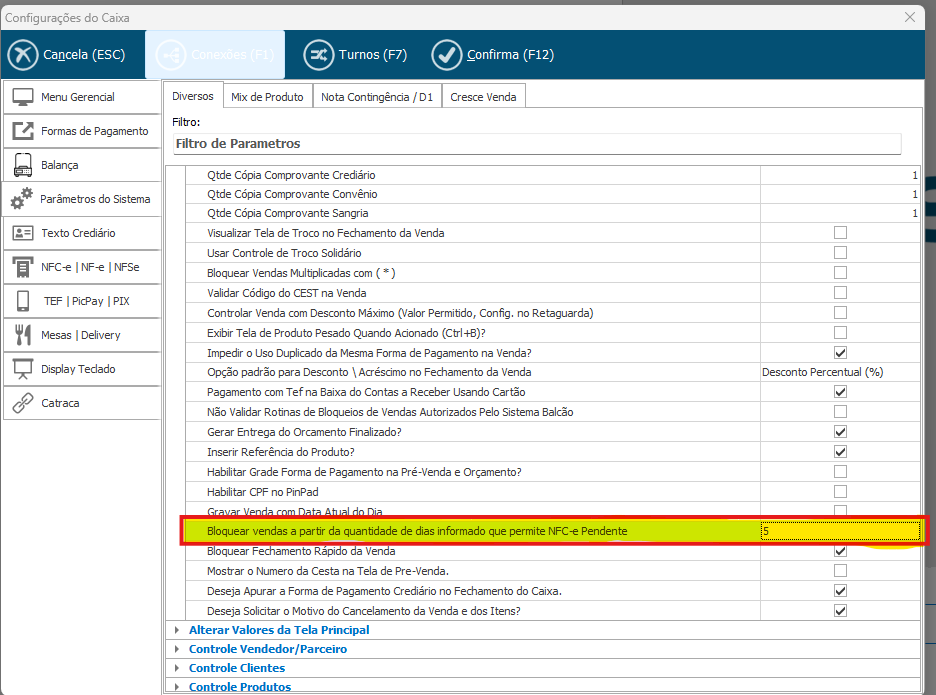Screen dimensions: 936x695
Task: Click the Cancela (ESC) X icon
Action: 23,54
